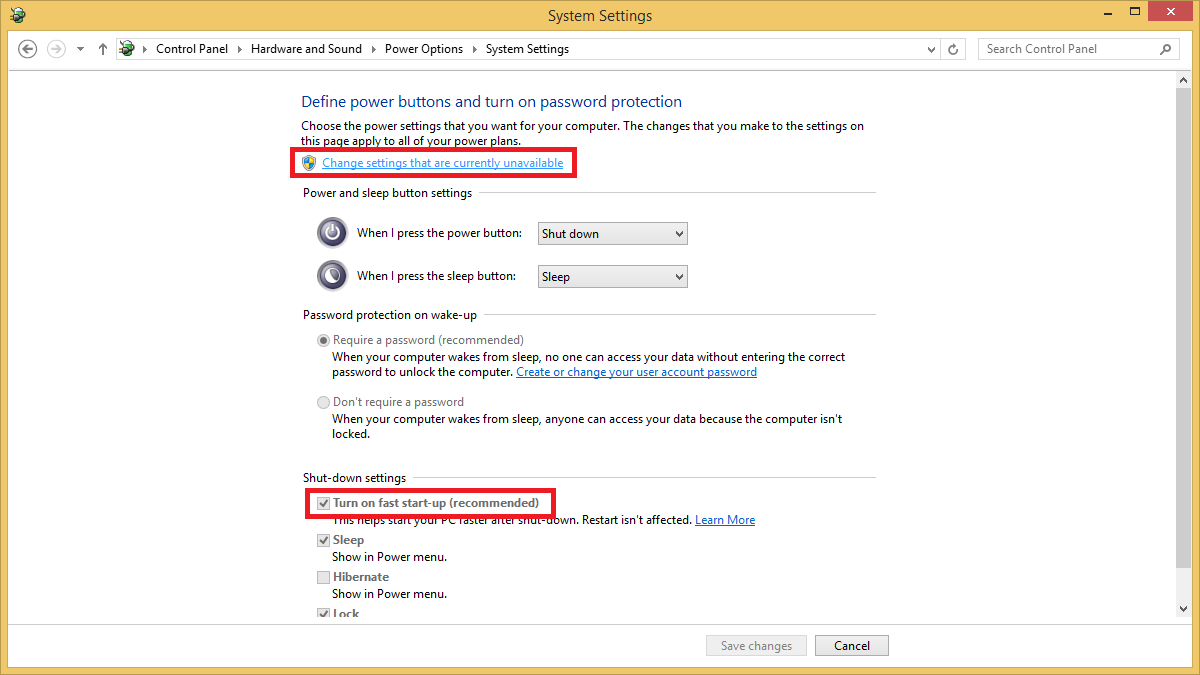
Task: Enable the Hibernate shut-down option
Action: [323, 577]
